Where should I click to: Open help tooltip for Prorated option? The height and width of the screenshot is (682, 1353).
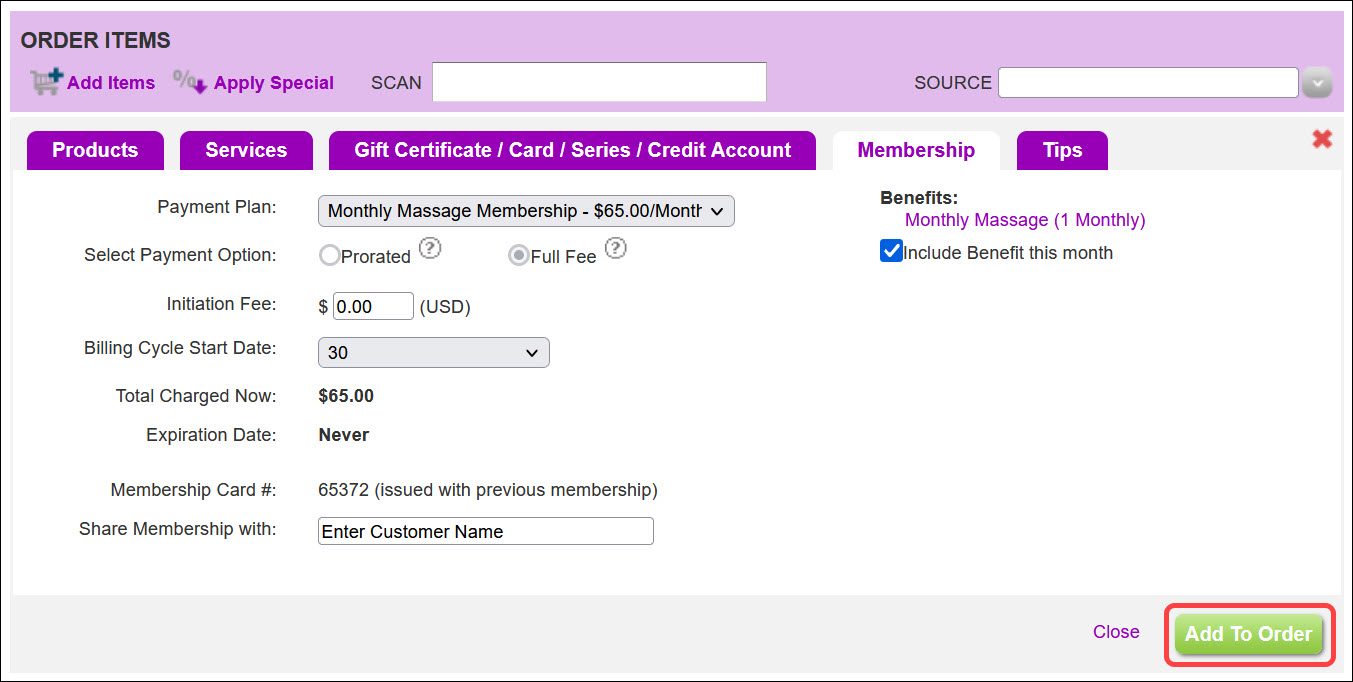(x=430, y=248)
